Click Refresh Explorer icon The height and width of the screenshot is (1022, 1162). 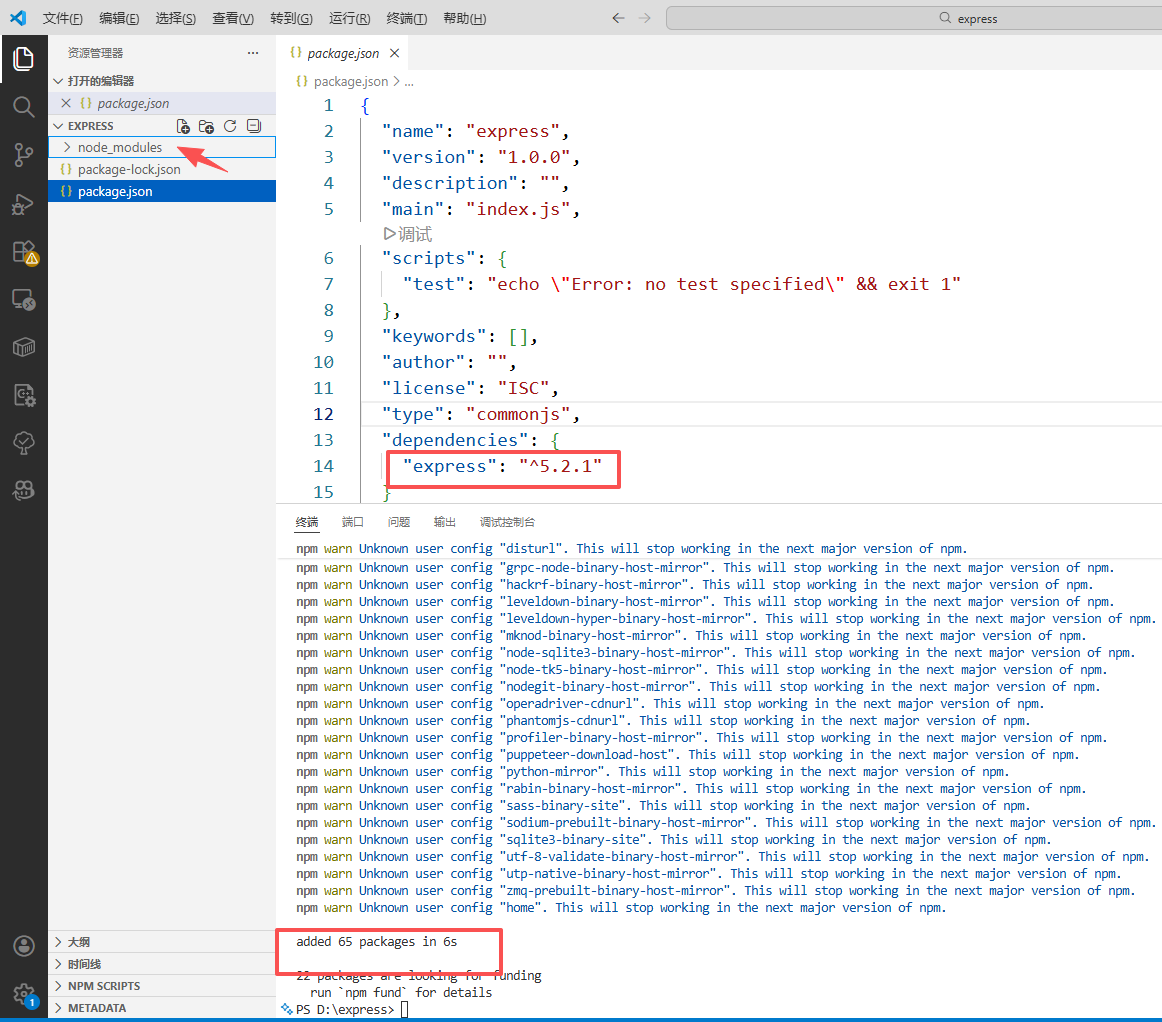pos(230,126)
